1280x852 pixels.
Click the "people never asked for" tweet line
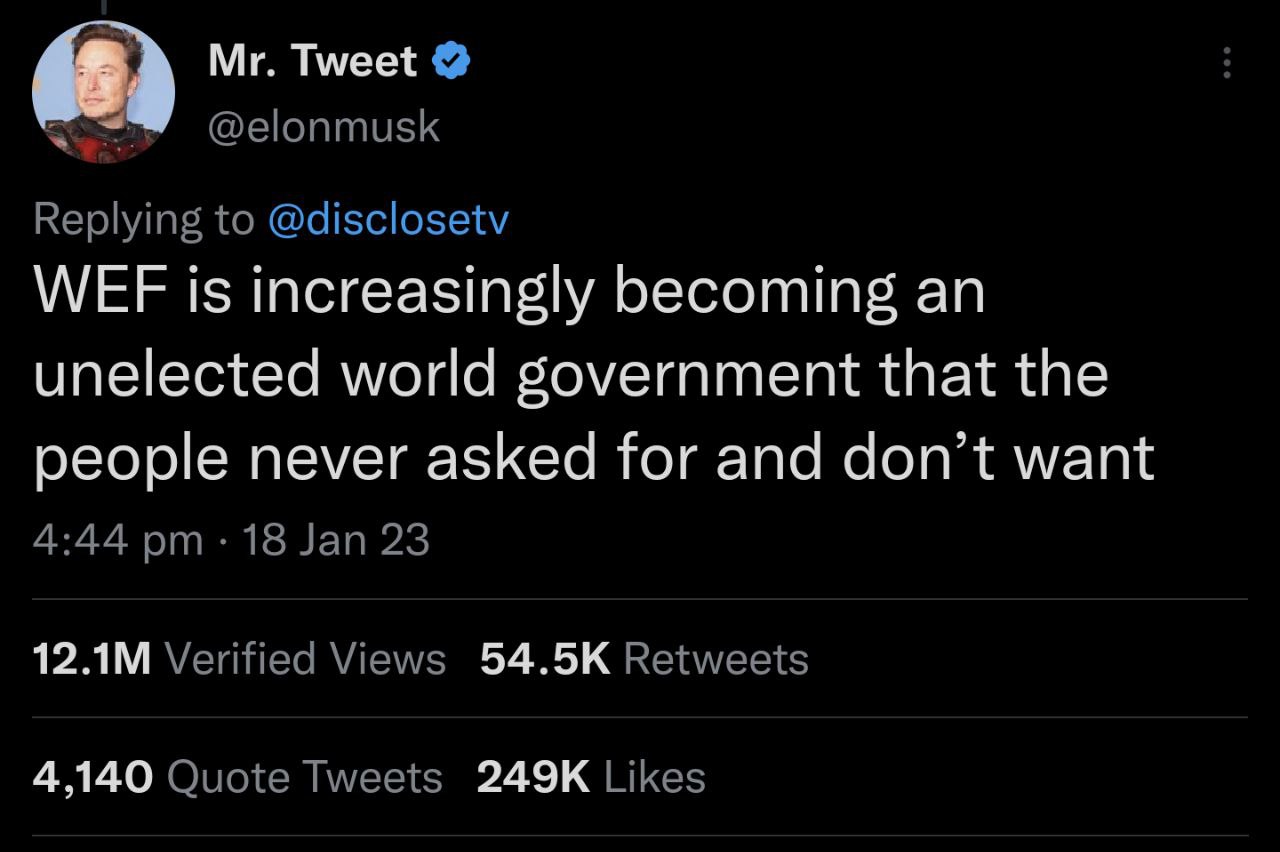594,456
